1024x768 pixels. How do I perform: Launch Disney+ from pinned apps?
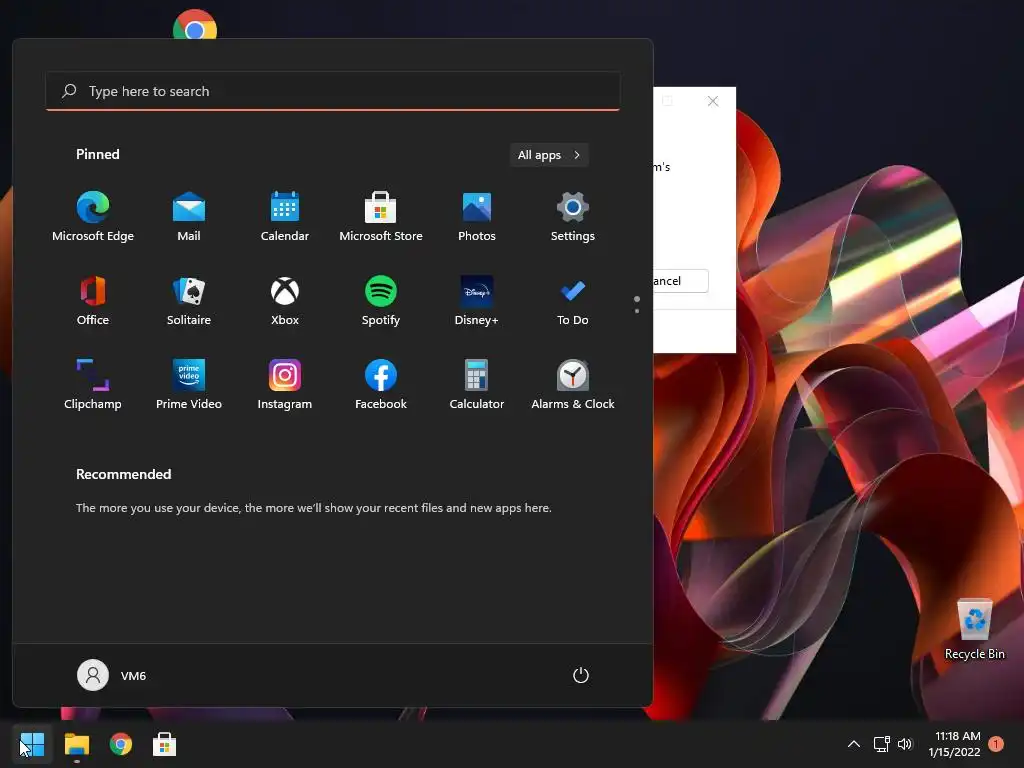click(477, 301)
